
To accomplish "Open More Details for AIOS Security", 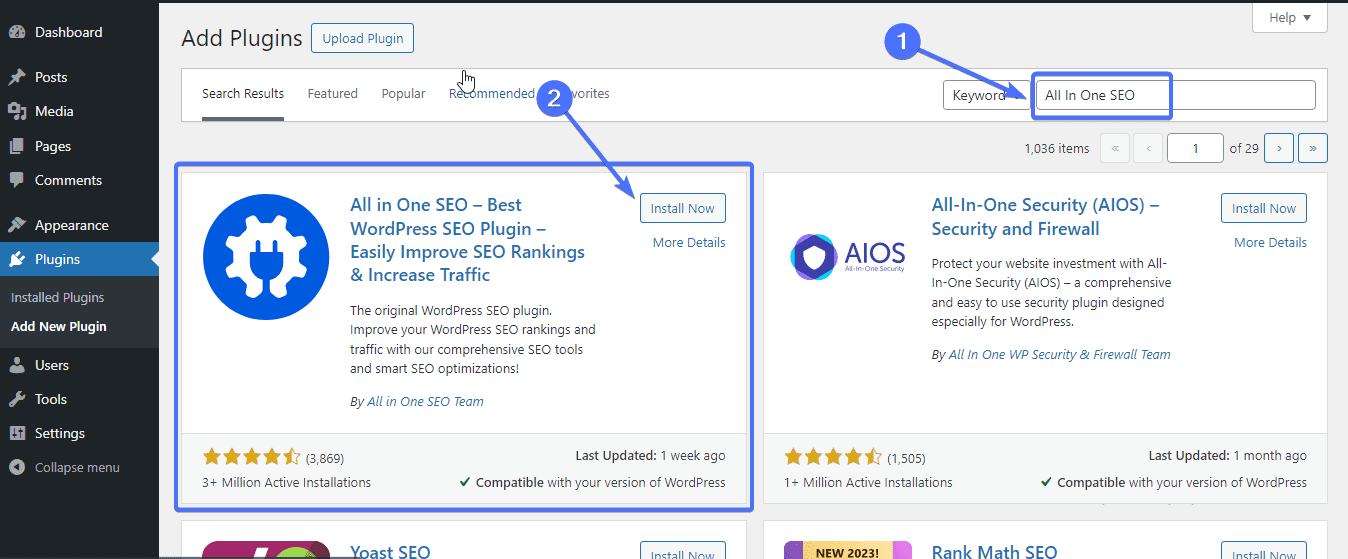I will (x=1270, y=242).
